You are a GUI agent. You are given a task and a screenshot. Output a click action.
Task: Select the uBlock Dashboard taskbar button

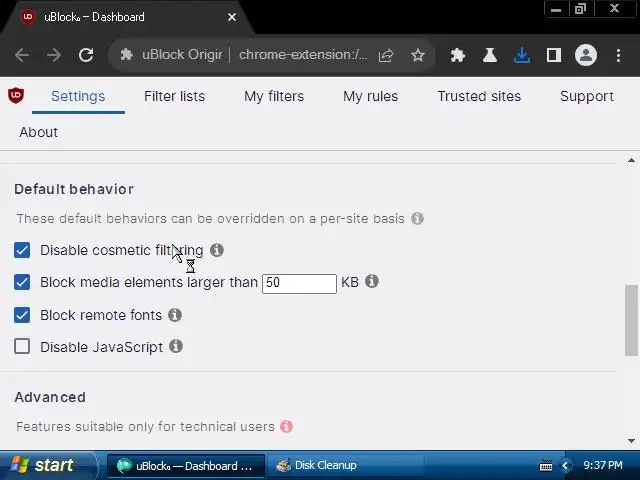point(186,466)
